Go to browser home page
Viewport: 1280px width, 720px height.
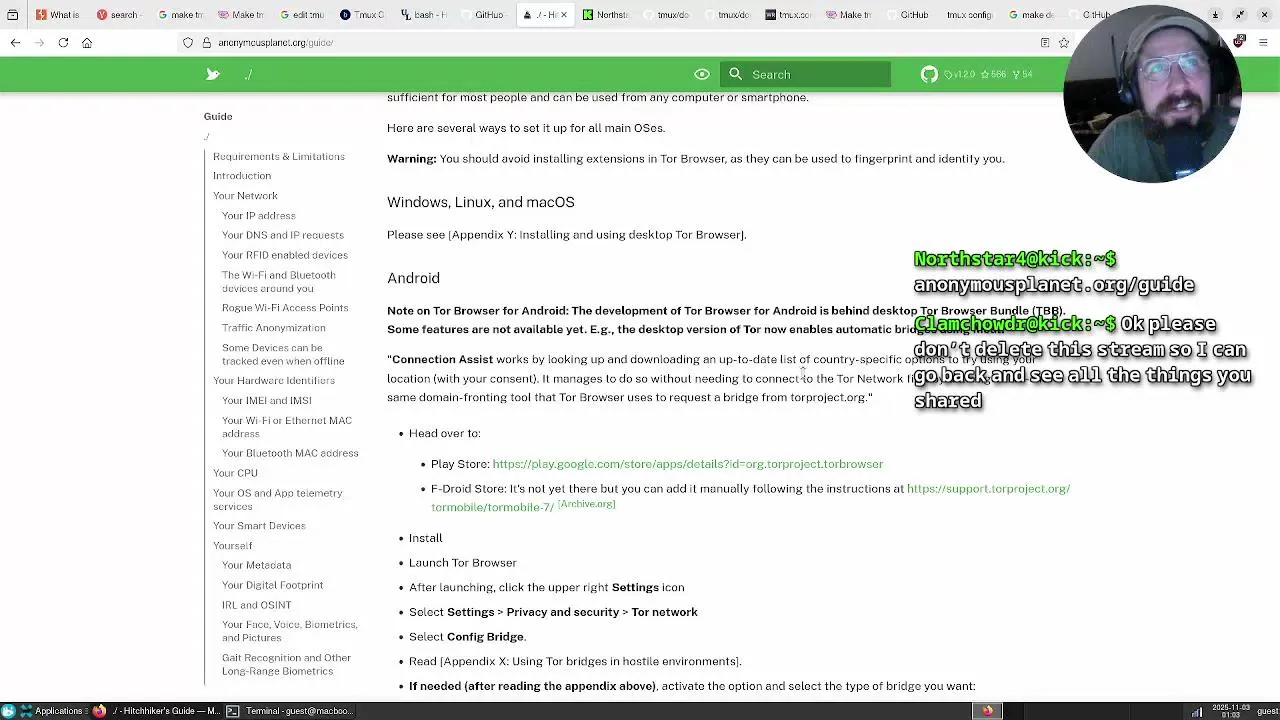(87, 43)
